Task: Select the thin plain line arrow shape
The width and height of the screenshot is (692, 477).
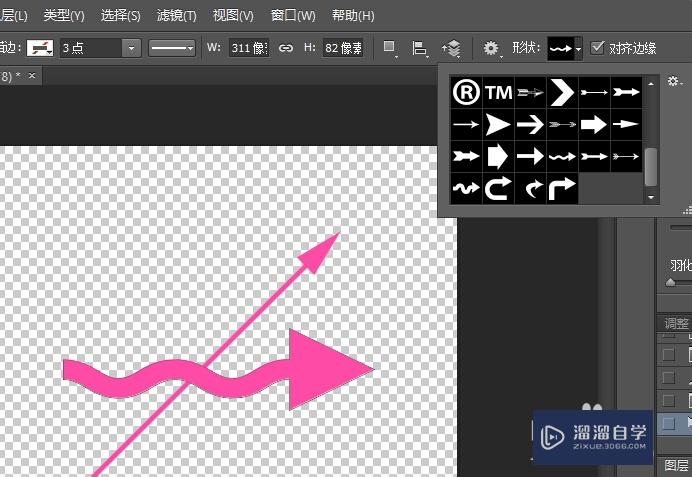Action: [466, 124]
